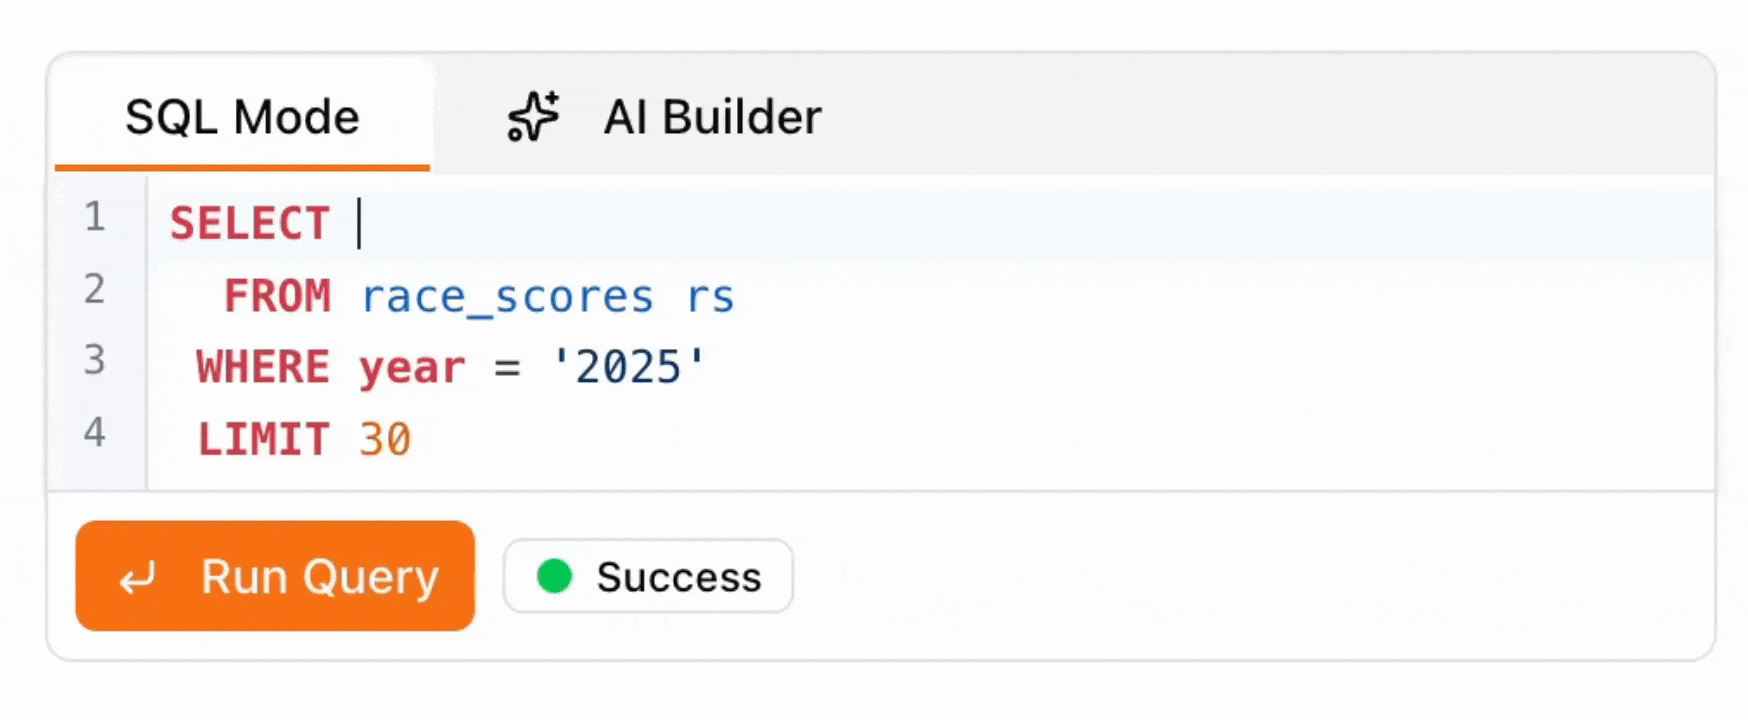The height and width of the screenshot is (720, 1748).
Task: Switch to the SQL Mode tab
Action: [242, 117]
